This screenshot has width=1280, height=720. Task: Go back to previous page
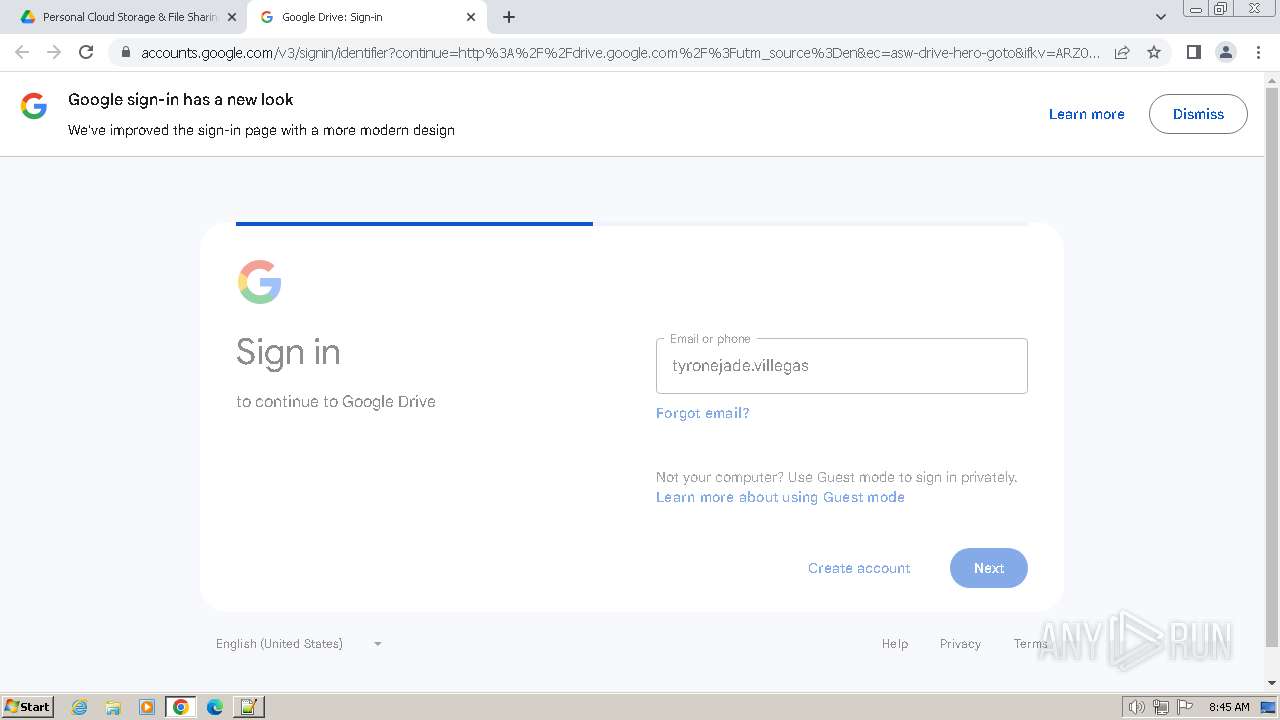pos(22,52)
